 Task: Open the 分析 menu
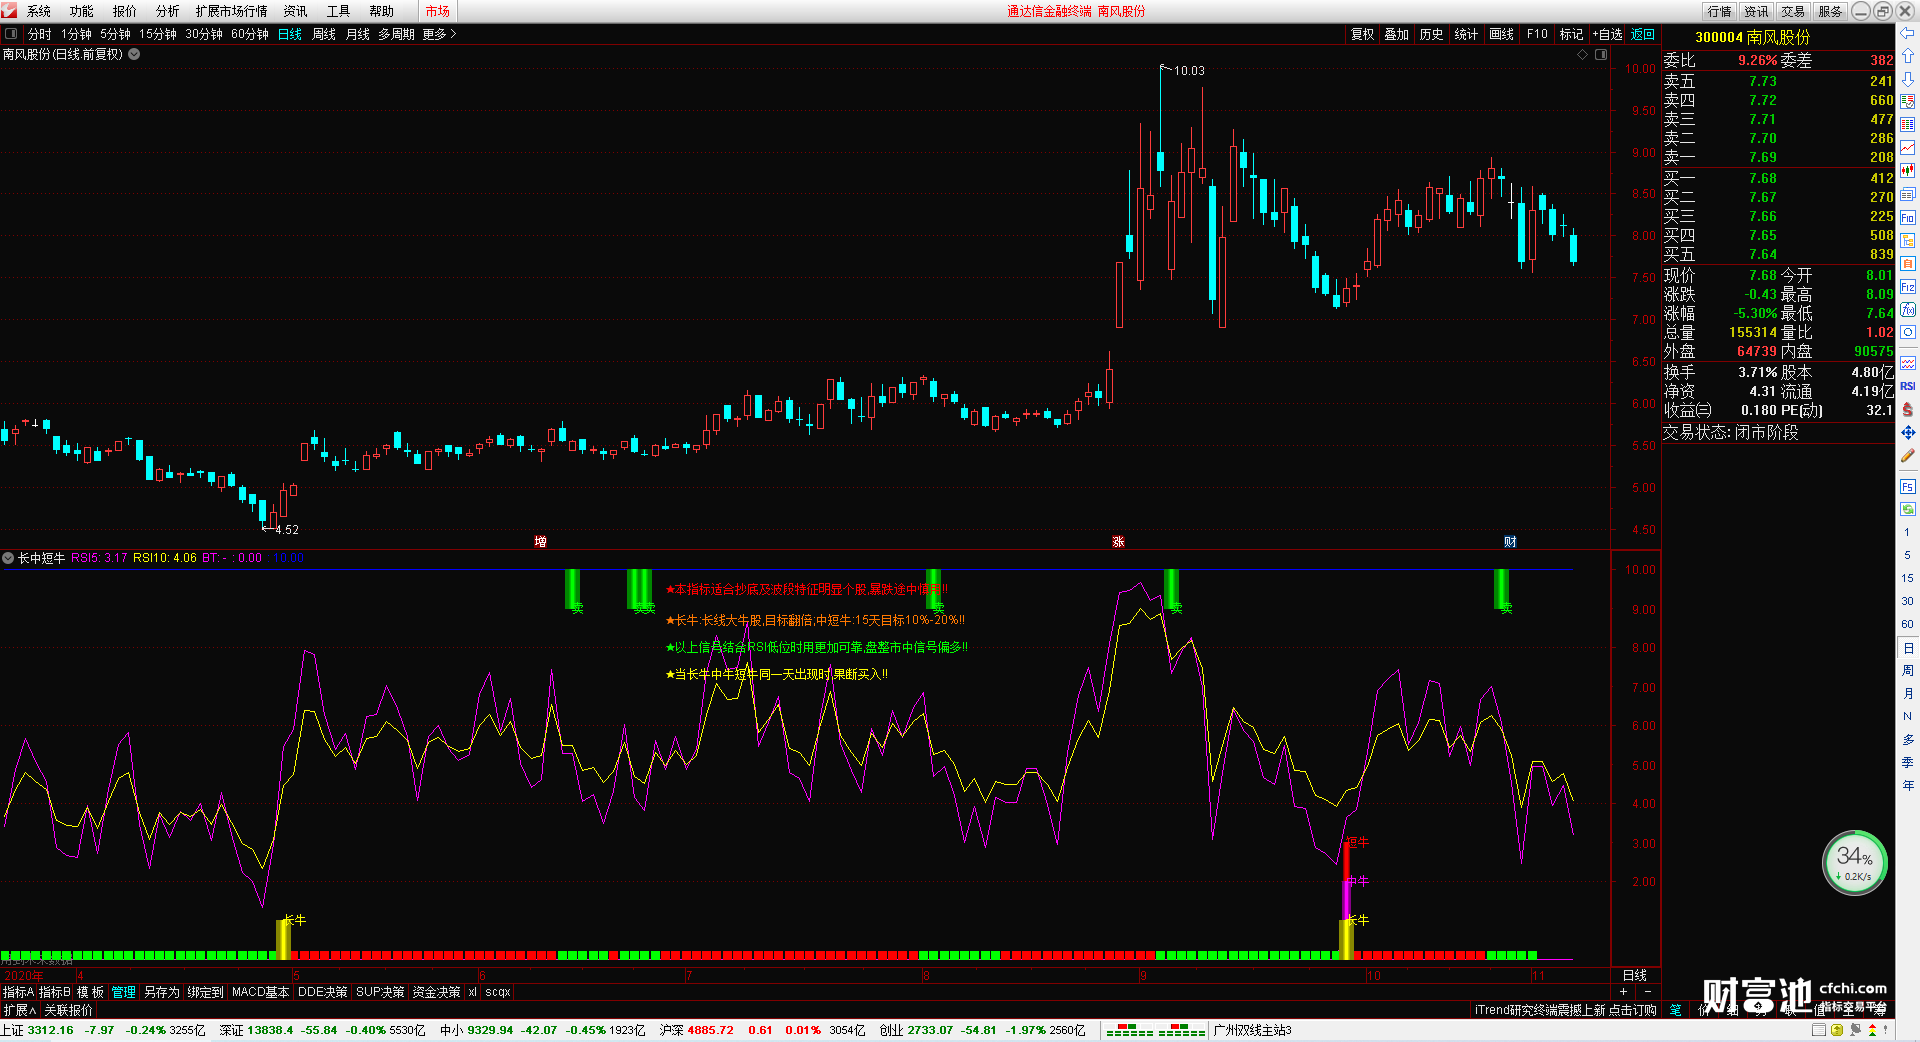click(168, 11)
